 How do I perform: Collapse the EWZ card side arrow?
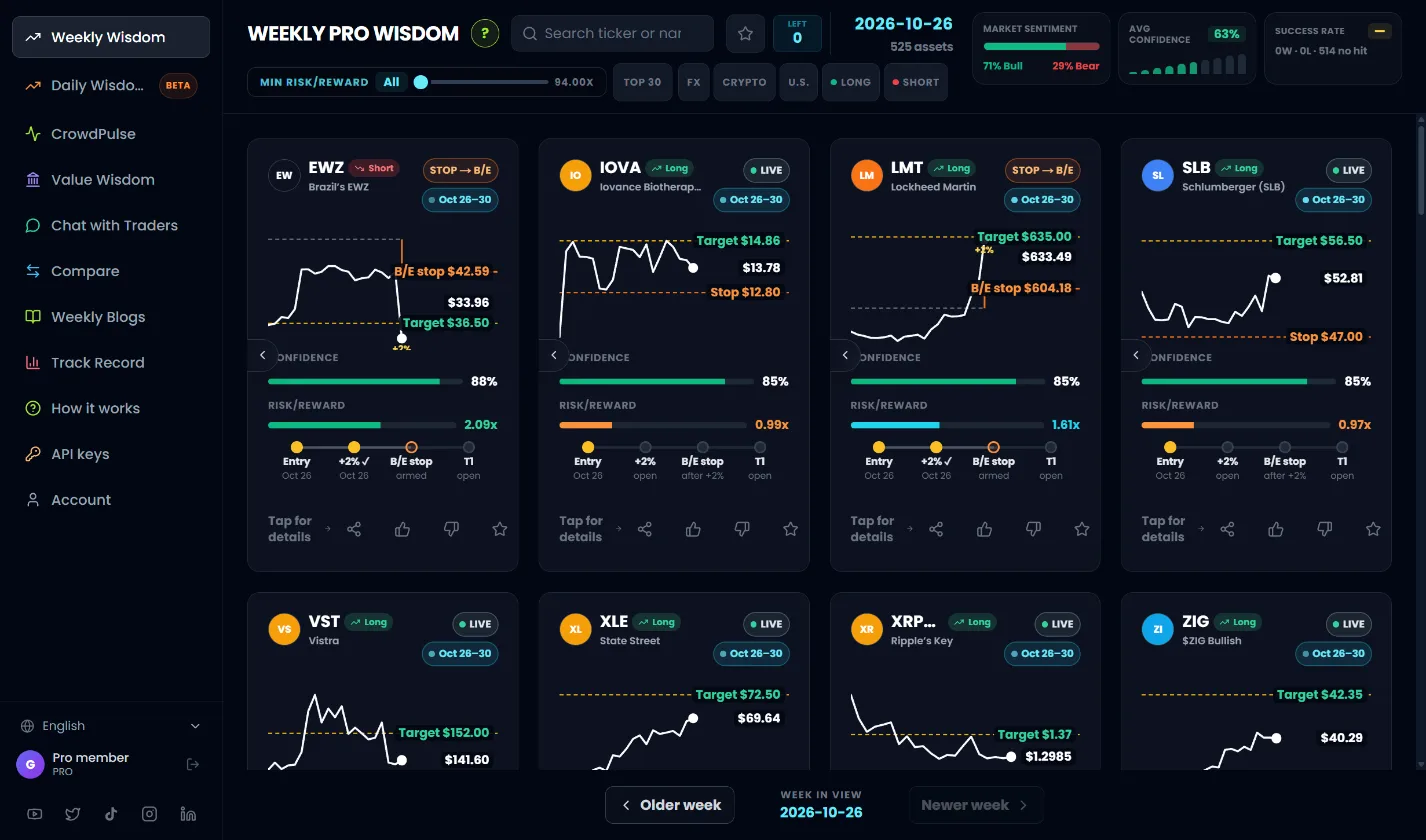click(x=262, y=355)
